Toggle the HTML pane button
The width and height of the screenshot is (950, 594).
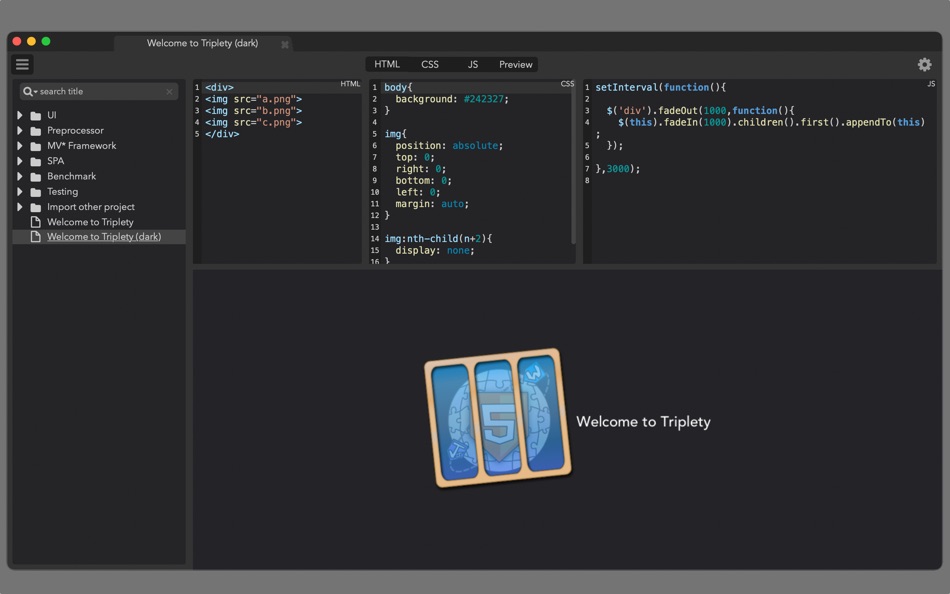(x=387, y=64)
